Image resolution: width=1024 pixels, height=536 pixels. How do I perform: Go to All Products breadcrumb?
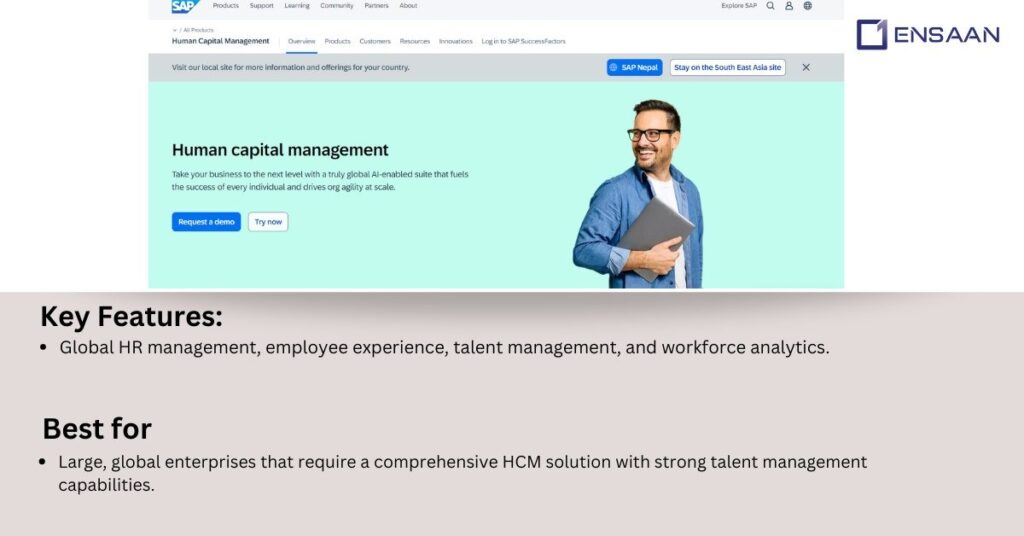coord(198,30)
